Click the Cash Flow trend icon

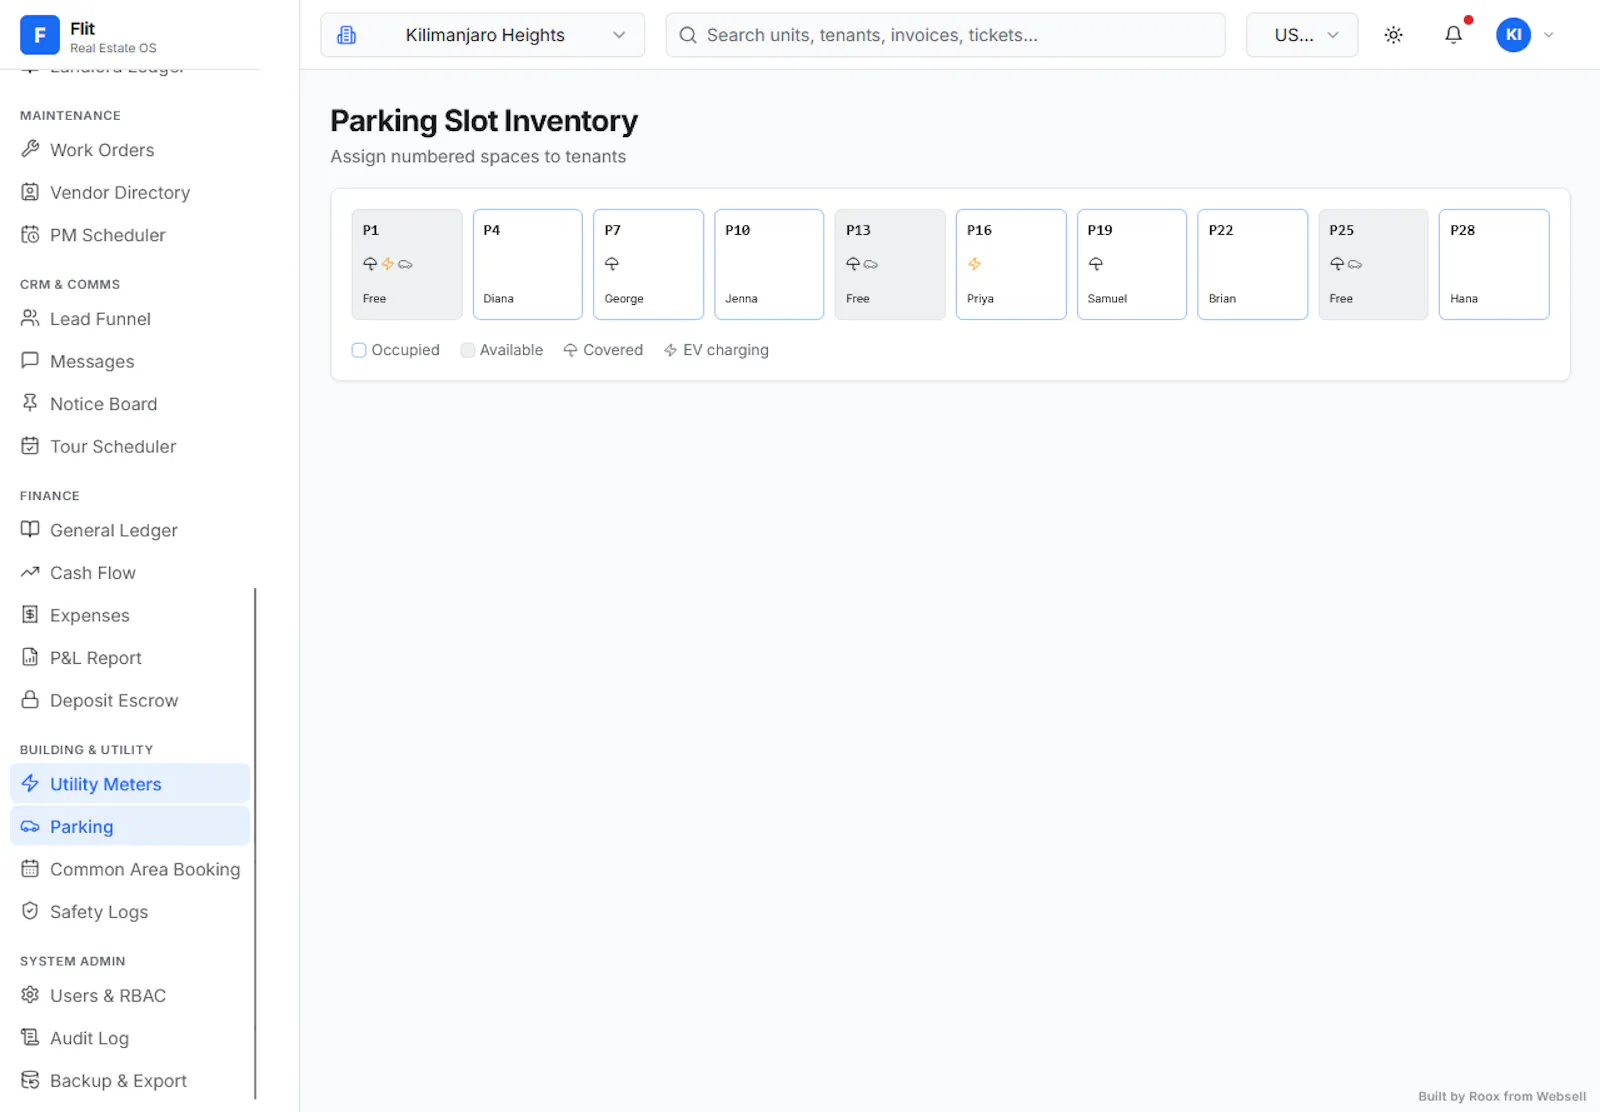click(x=30, y=572)
